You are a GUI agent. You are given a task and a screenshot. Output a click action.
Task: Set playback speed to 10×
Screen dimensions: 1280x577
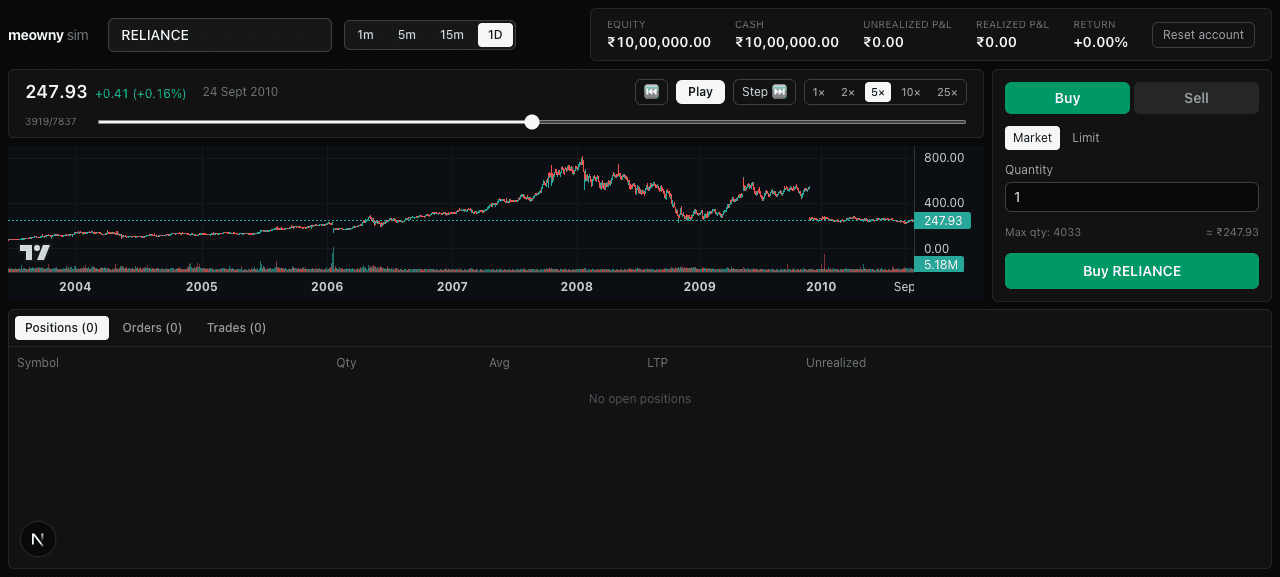click(911, 92)
